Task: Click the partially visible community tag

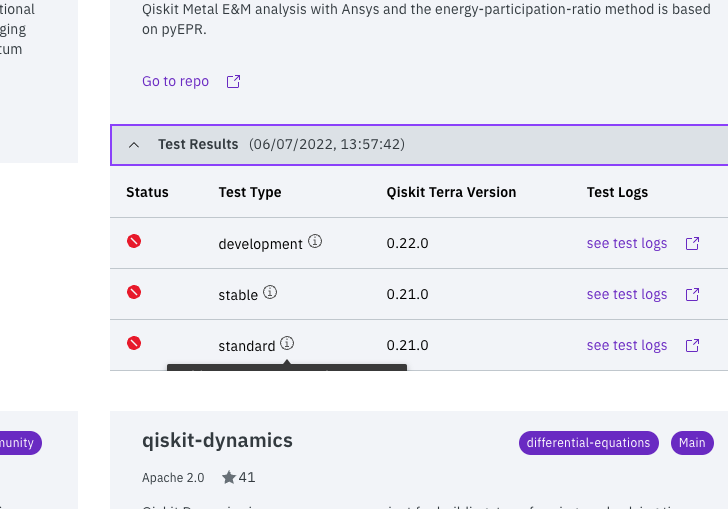Action: (x=21, y=443)
